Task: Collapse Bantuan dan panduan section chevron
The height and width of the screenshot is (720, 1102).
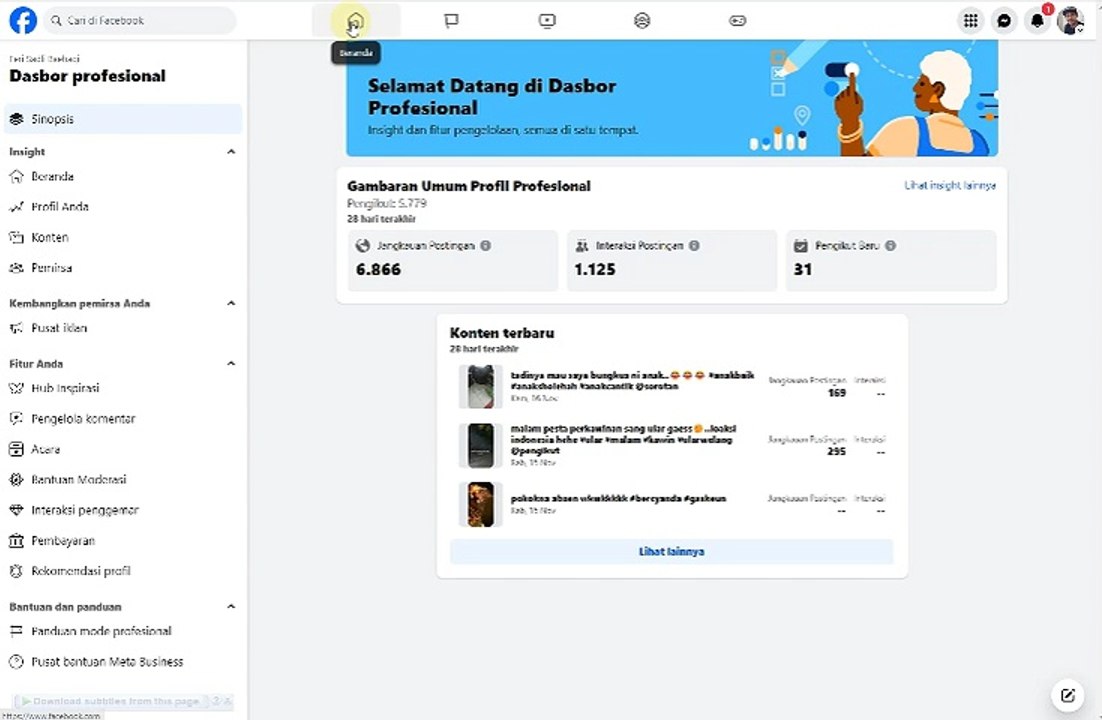Action: coord(231,606)
